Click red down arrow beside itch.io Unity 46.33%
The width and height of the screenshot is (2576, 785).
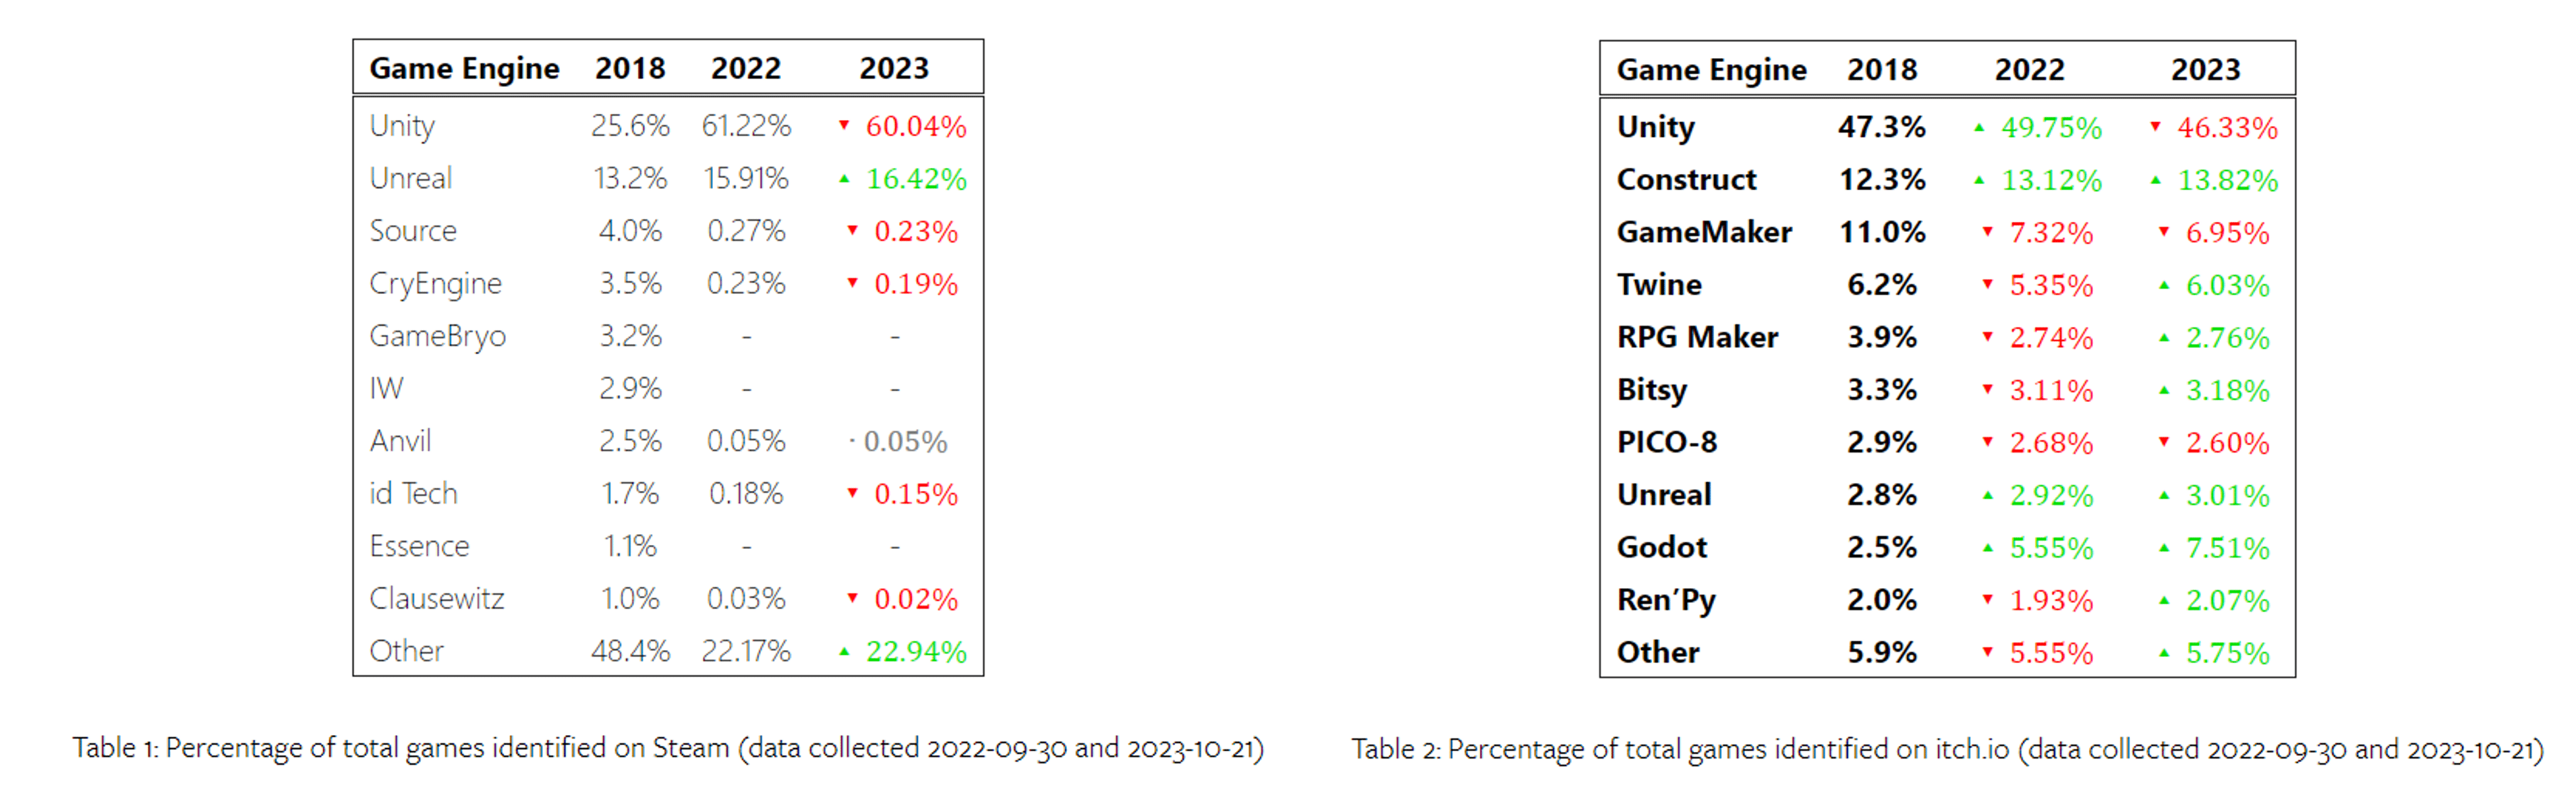(x=2155, y=127)
